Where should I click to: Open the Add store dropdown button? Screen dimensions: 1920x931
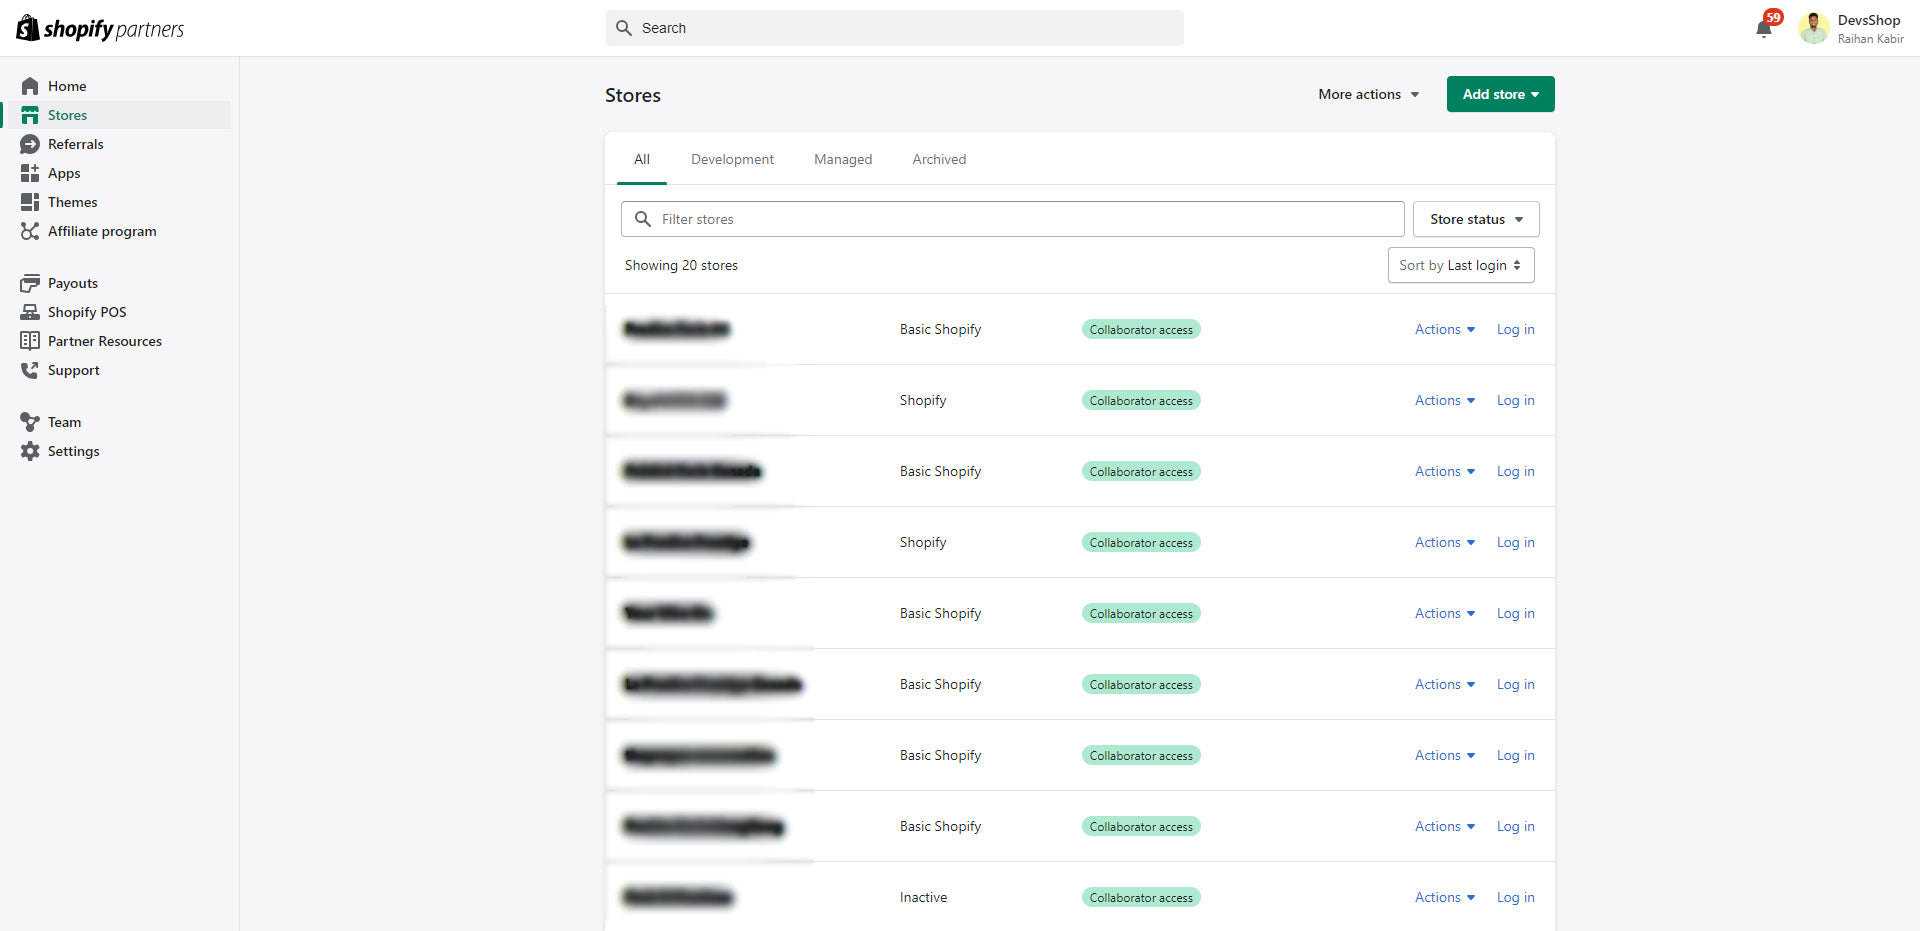(1500, 94)
